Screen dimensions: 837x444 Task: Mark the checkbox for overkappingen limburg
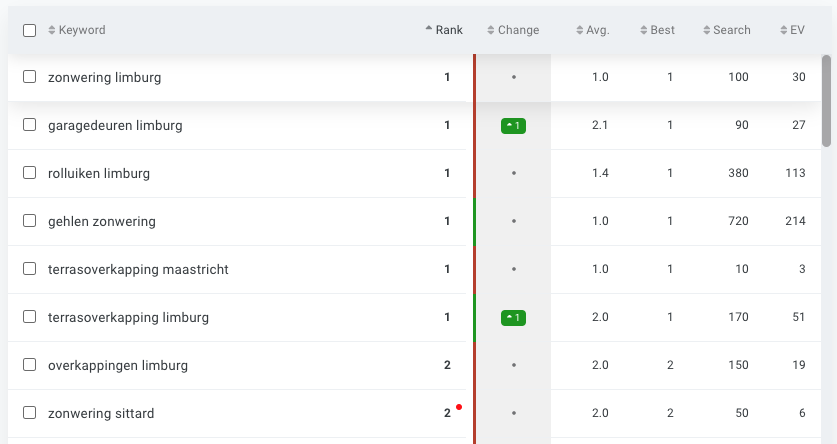(x=29, y=365)
